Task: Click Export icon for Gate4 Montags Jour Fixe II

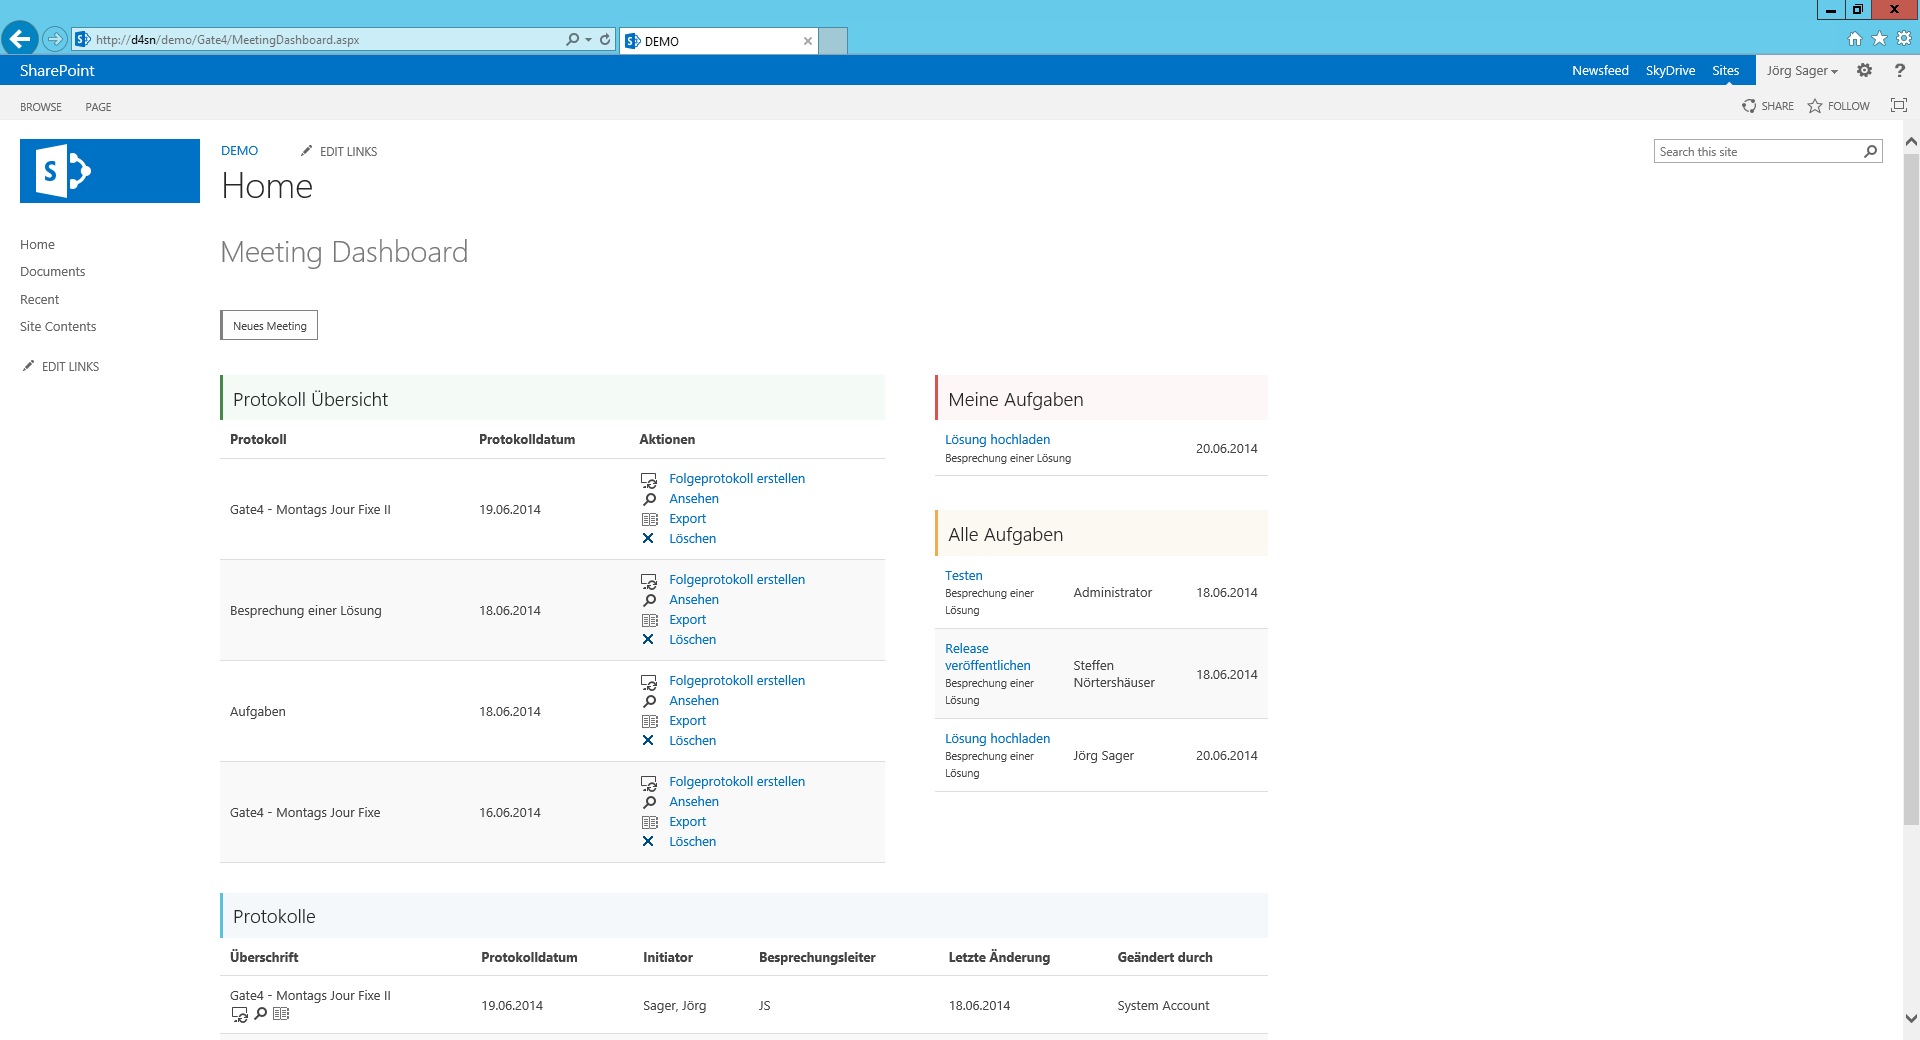Action: coord(649,519)
